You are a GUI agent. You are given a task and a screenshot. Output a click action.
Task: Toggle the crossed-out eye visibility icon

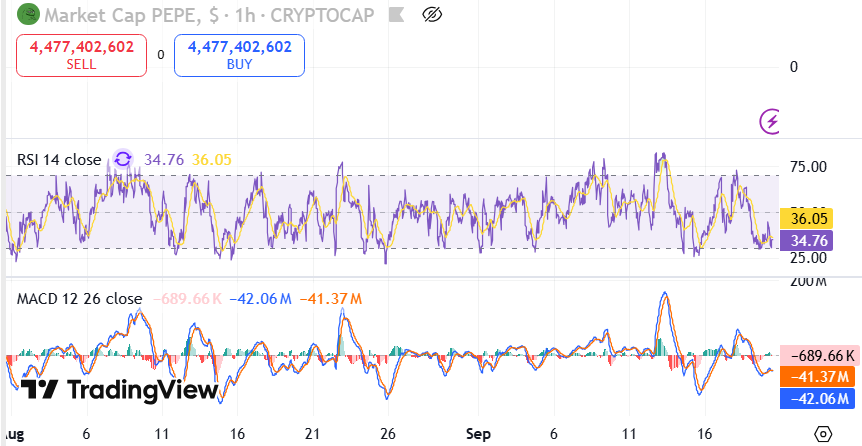pyautogui.click(x=432, y=15)
